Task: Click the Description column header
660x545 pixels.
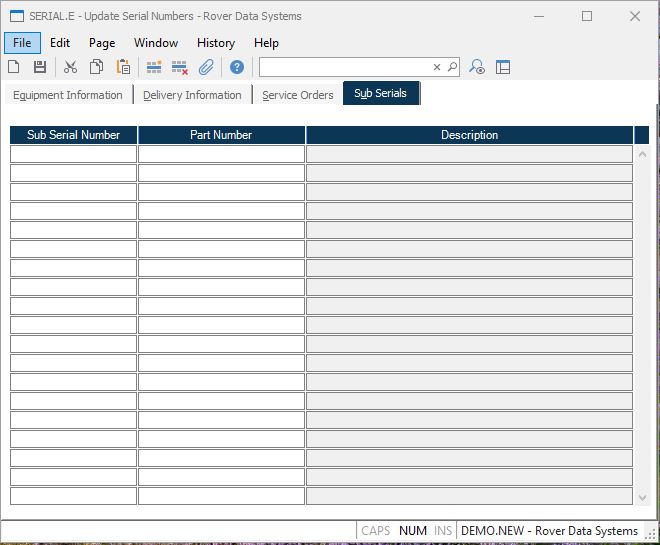Action: (469, 135)
